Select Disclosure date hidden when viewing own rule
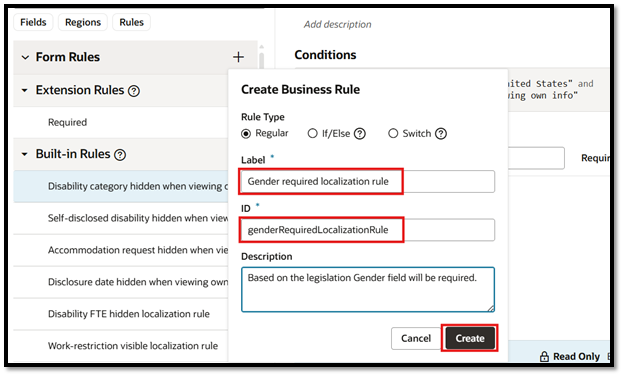This screenshot has height=374, width=622. pos(121,282)
